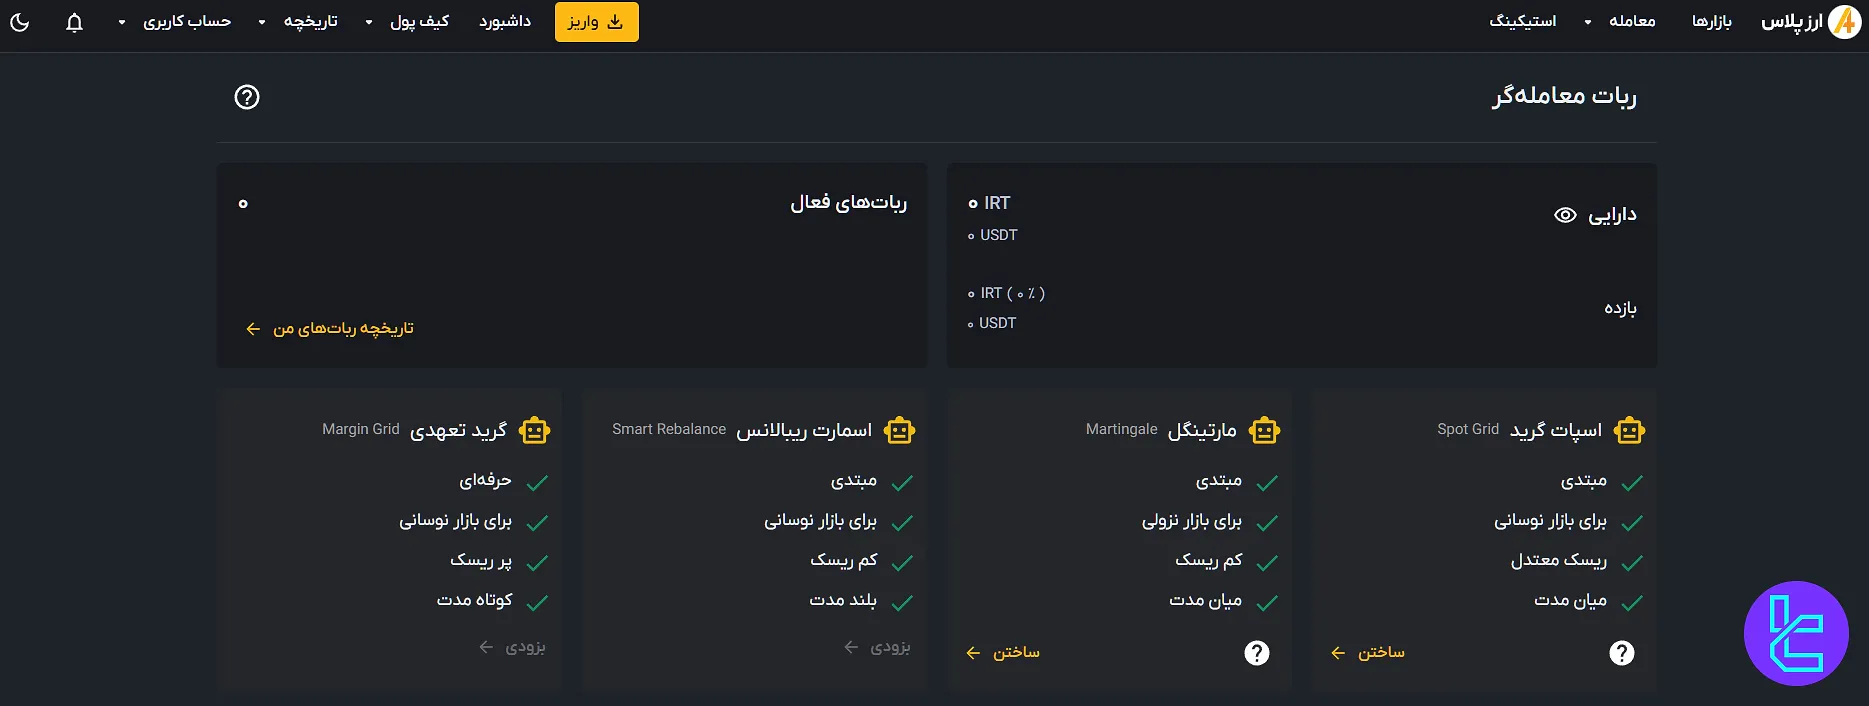Hide balances using the eye icon on دارایی
Screen dimensions: 1869x706
pos(1566,214)
